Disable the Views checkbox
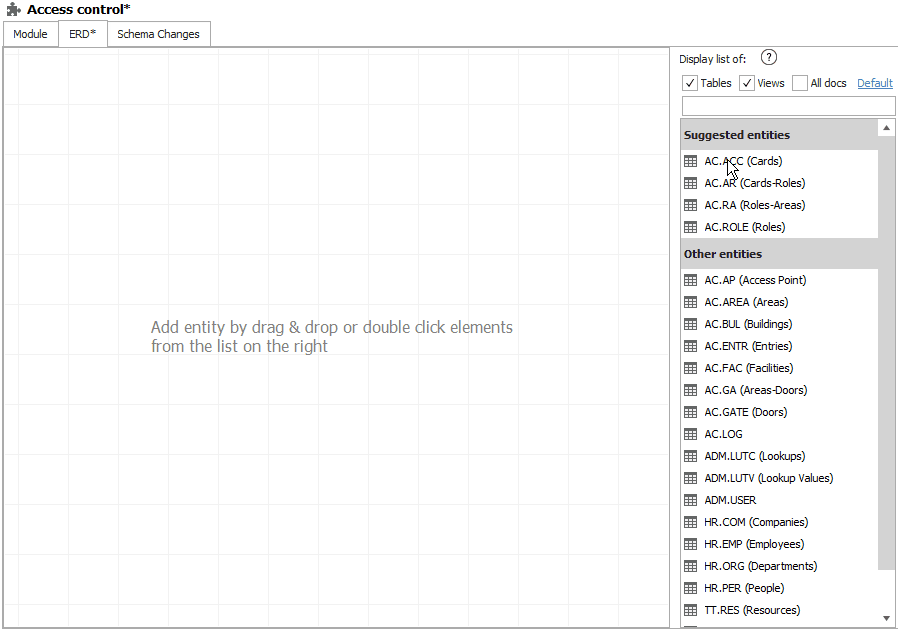898x634 pixels. (x=746, y=83)
